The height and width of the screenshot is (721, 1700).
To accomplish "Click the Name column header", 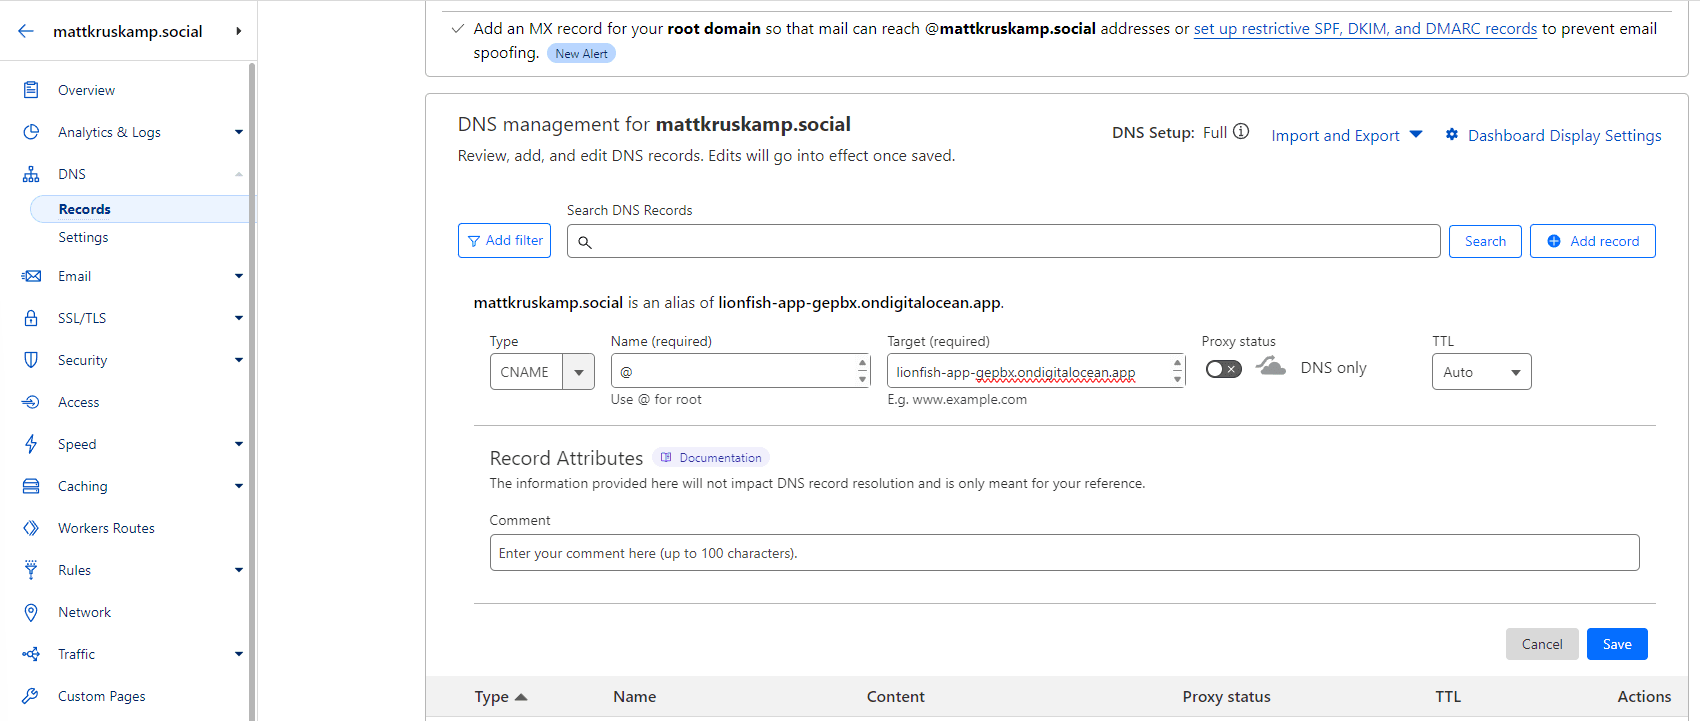I will point(634,697).
